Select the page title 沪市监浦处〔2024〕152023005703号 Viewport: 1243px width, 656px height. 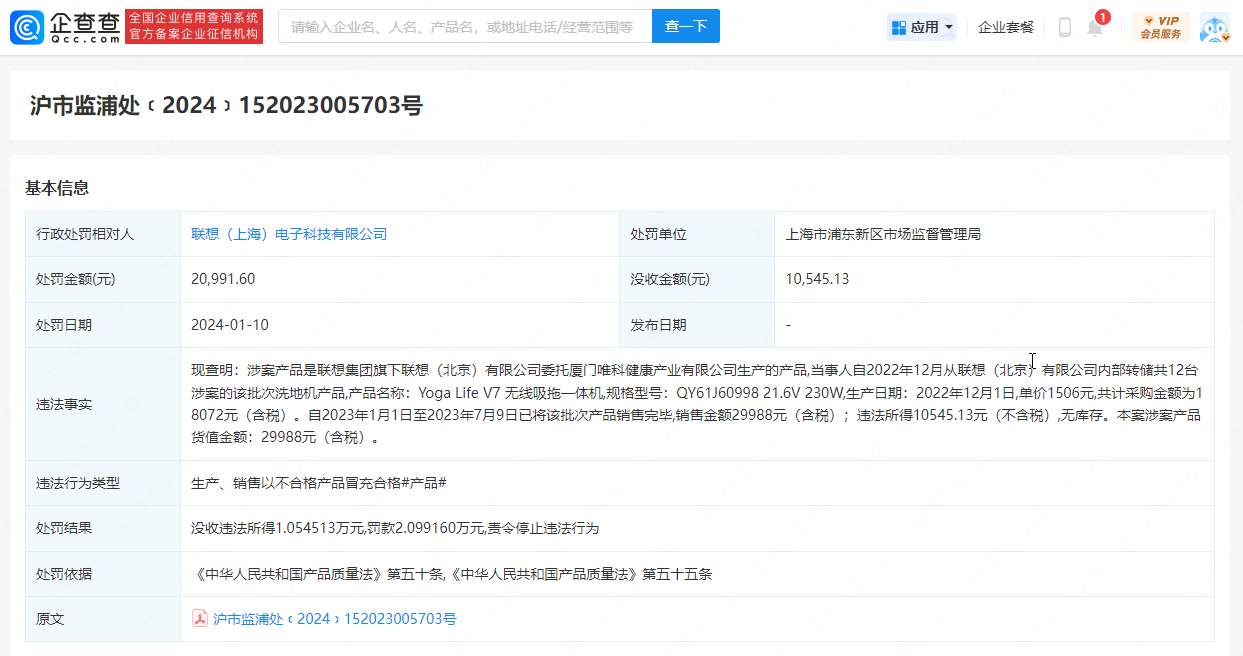[226, 105]
